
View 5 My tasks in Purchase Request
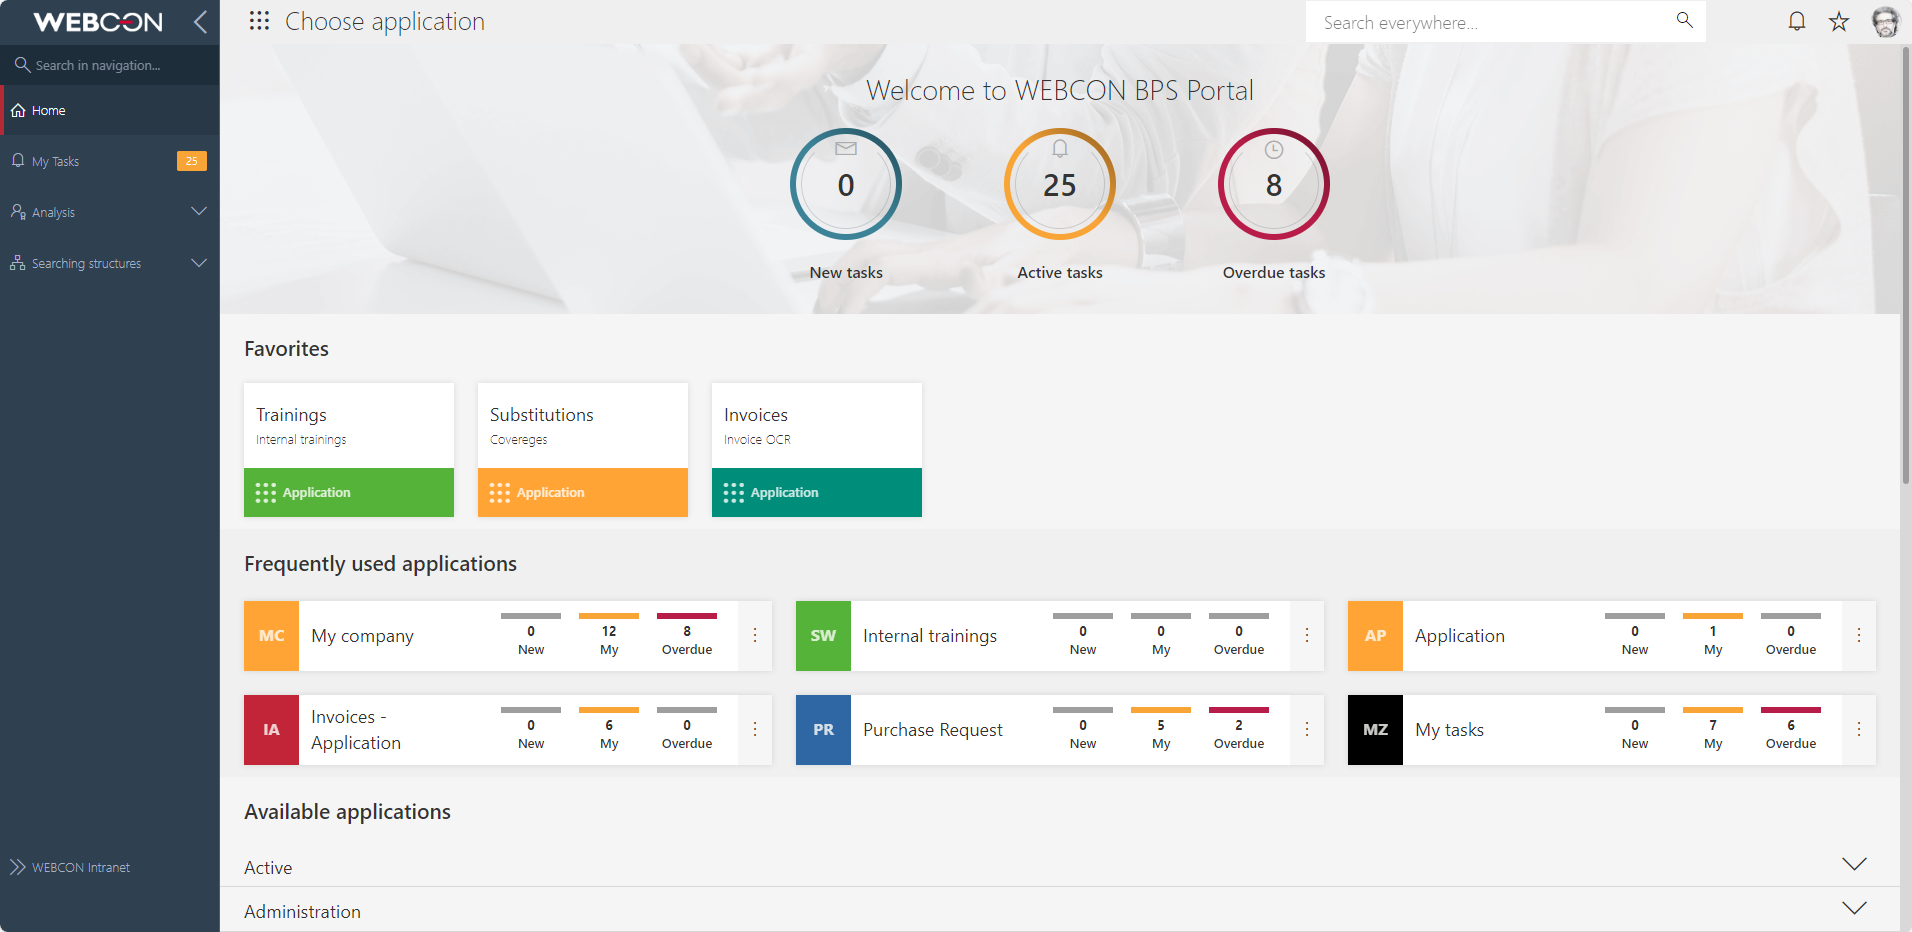[x=1161, y=730]
